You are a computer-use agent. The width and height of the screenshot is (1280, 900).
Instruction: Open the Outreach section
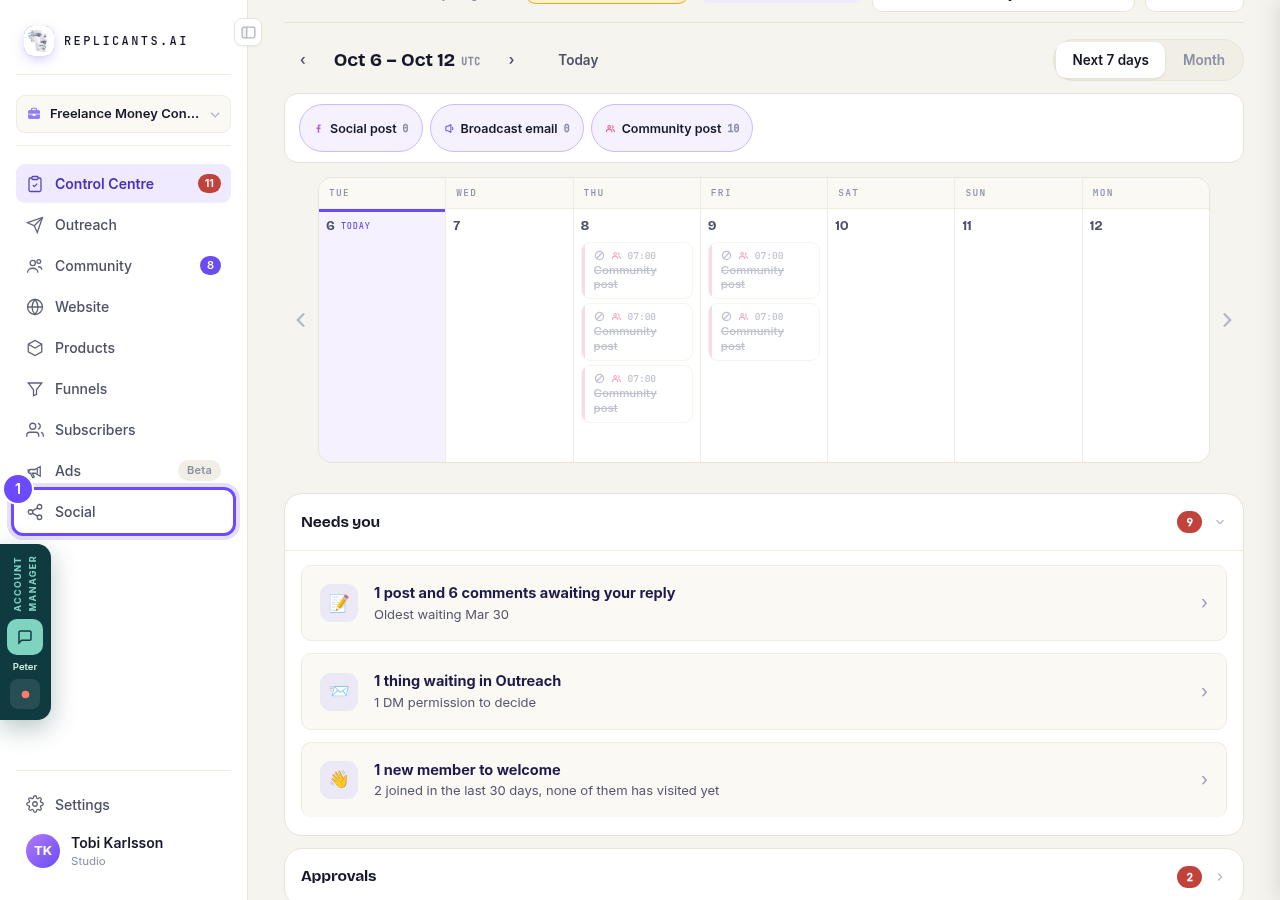tap(123, 225)
